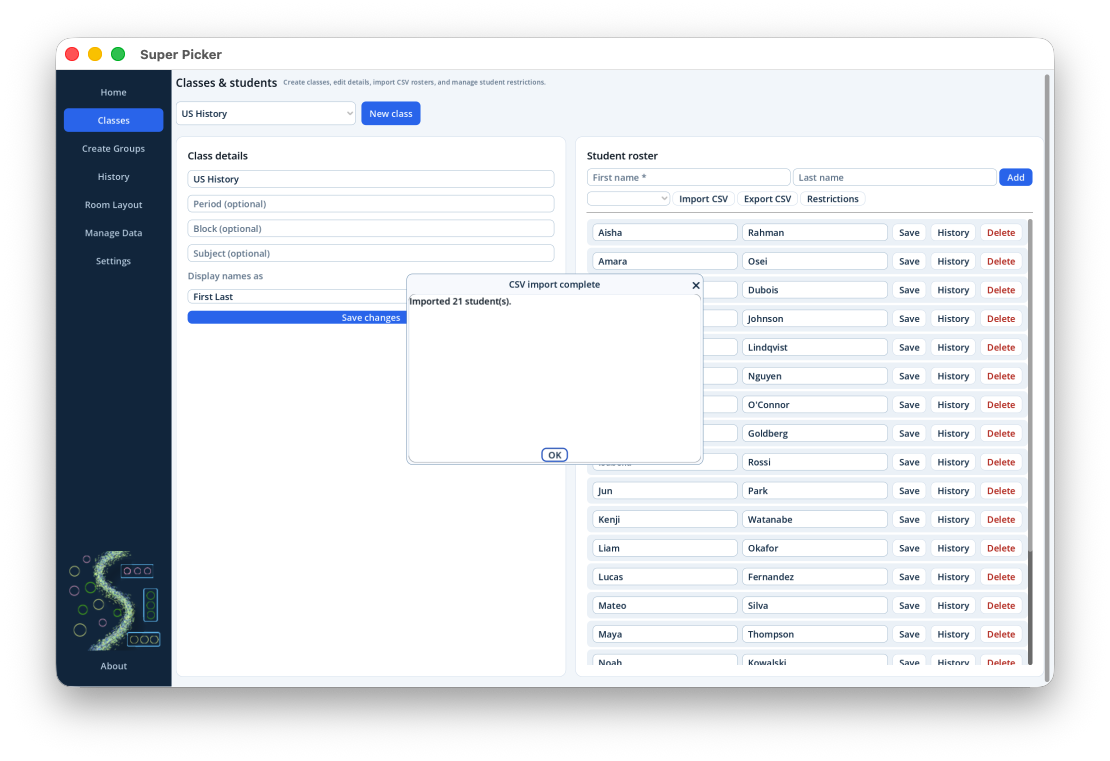Screen dimensions: 1110x761
Task: Open student Restrictions
Action: tap(832, 199)
